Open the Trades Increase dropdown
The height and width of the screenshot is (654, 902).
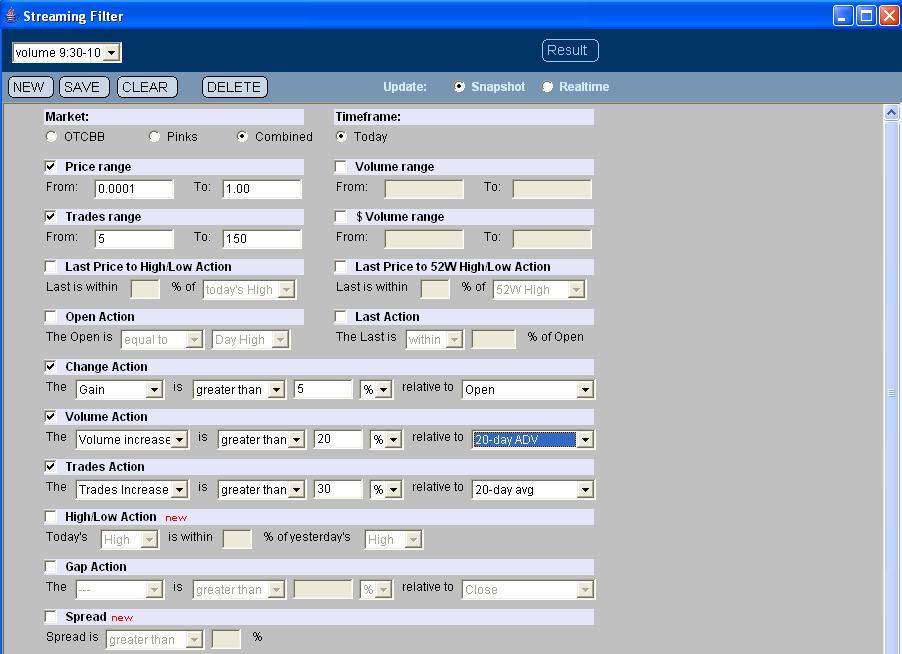click(x=132, y=489)
